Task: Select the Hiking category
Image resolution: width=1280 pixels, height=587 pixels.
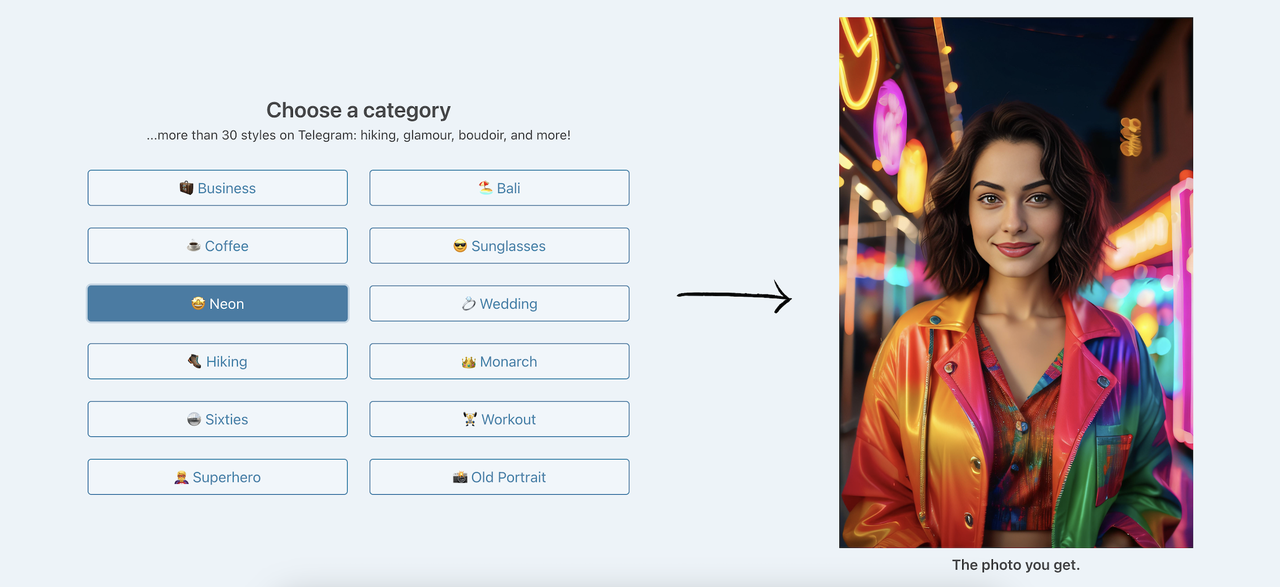Action: pyautogui.click(x=218, y=362)
